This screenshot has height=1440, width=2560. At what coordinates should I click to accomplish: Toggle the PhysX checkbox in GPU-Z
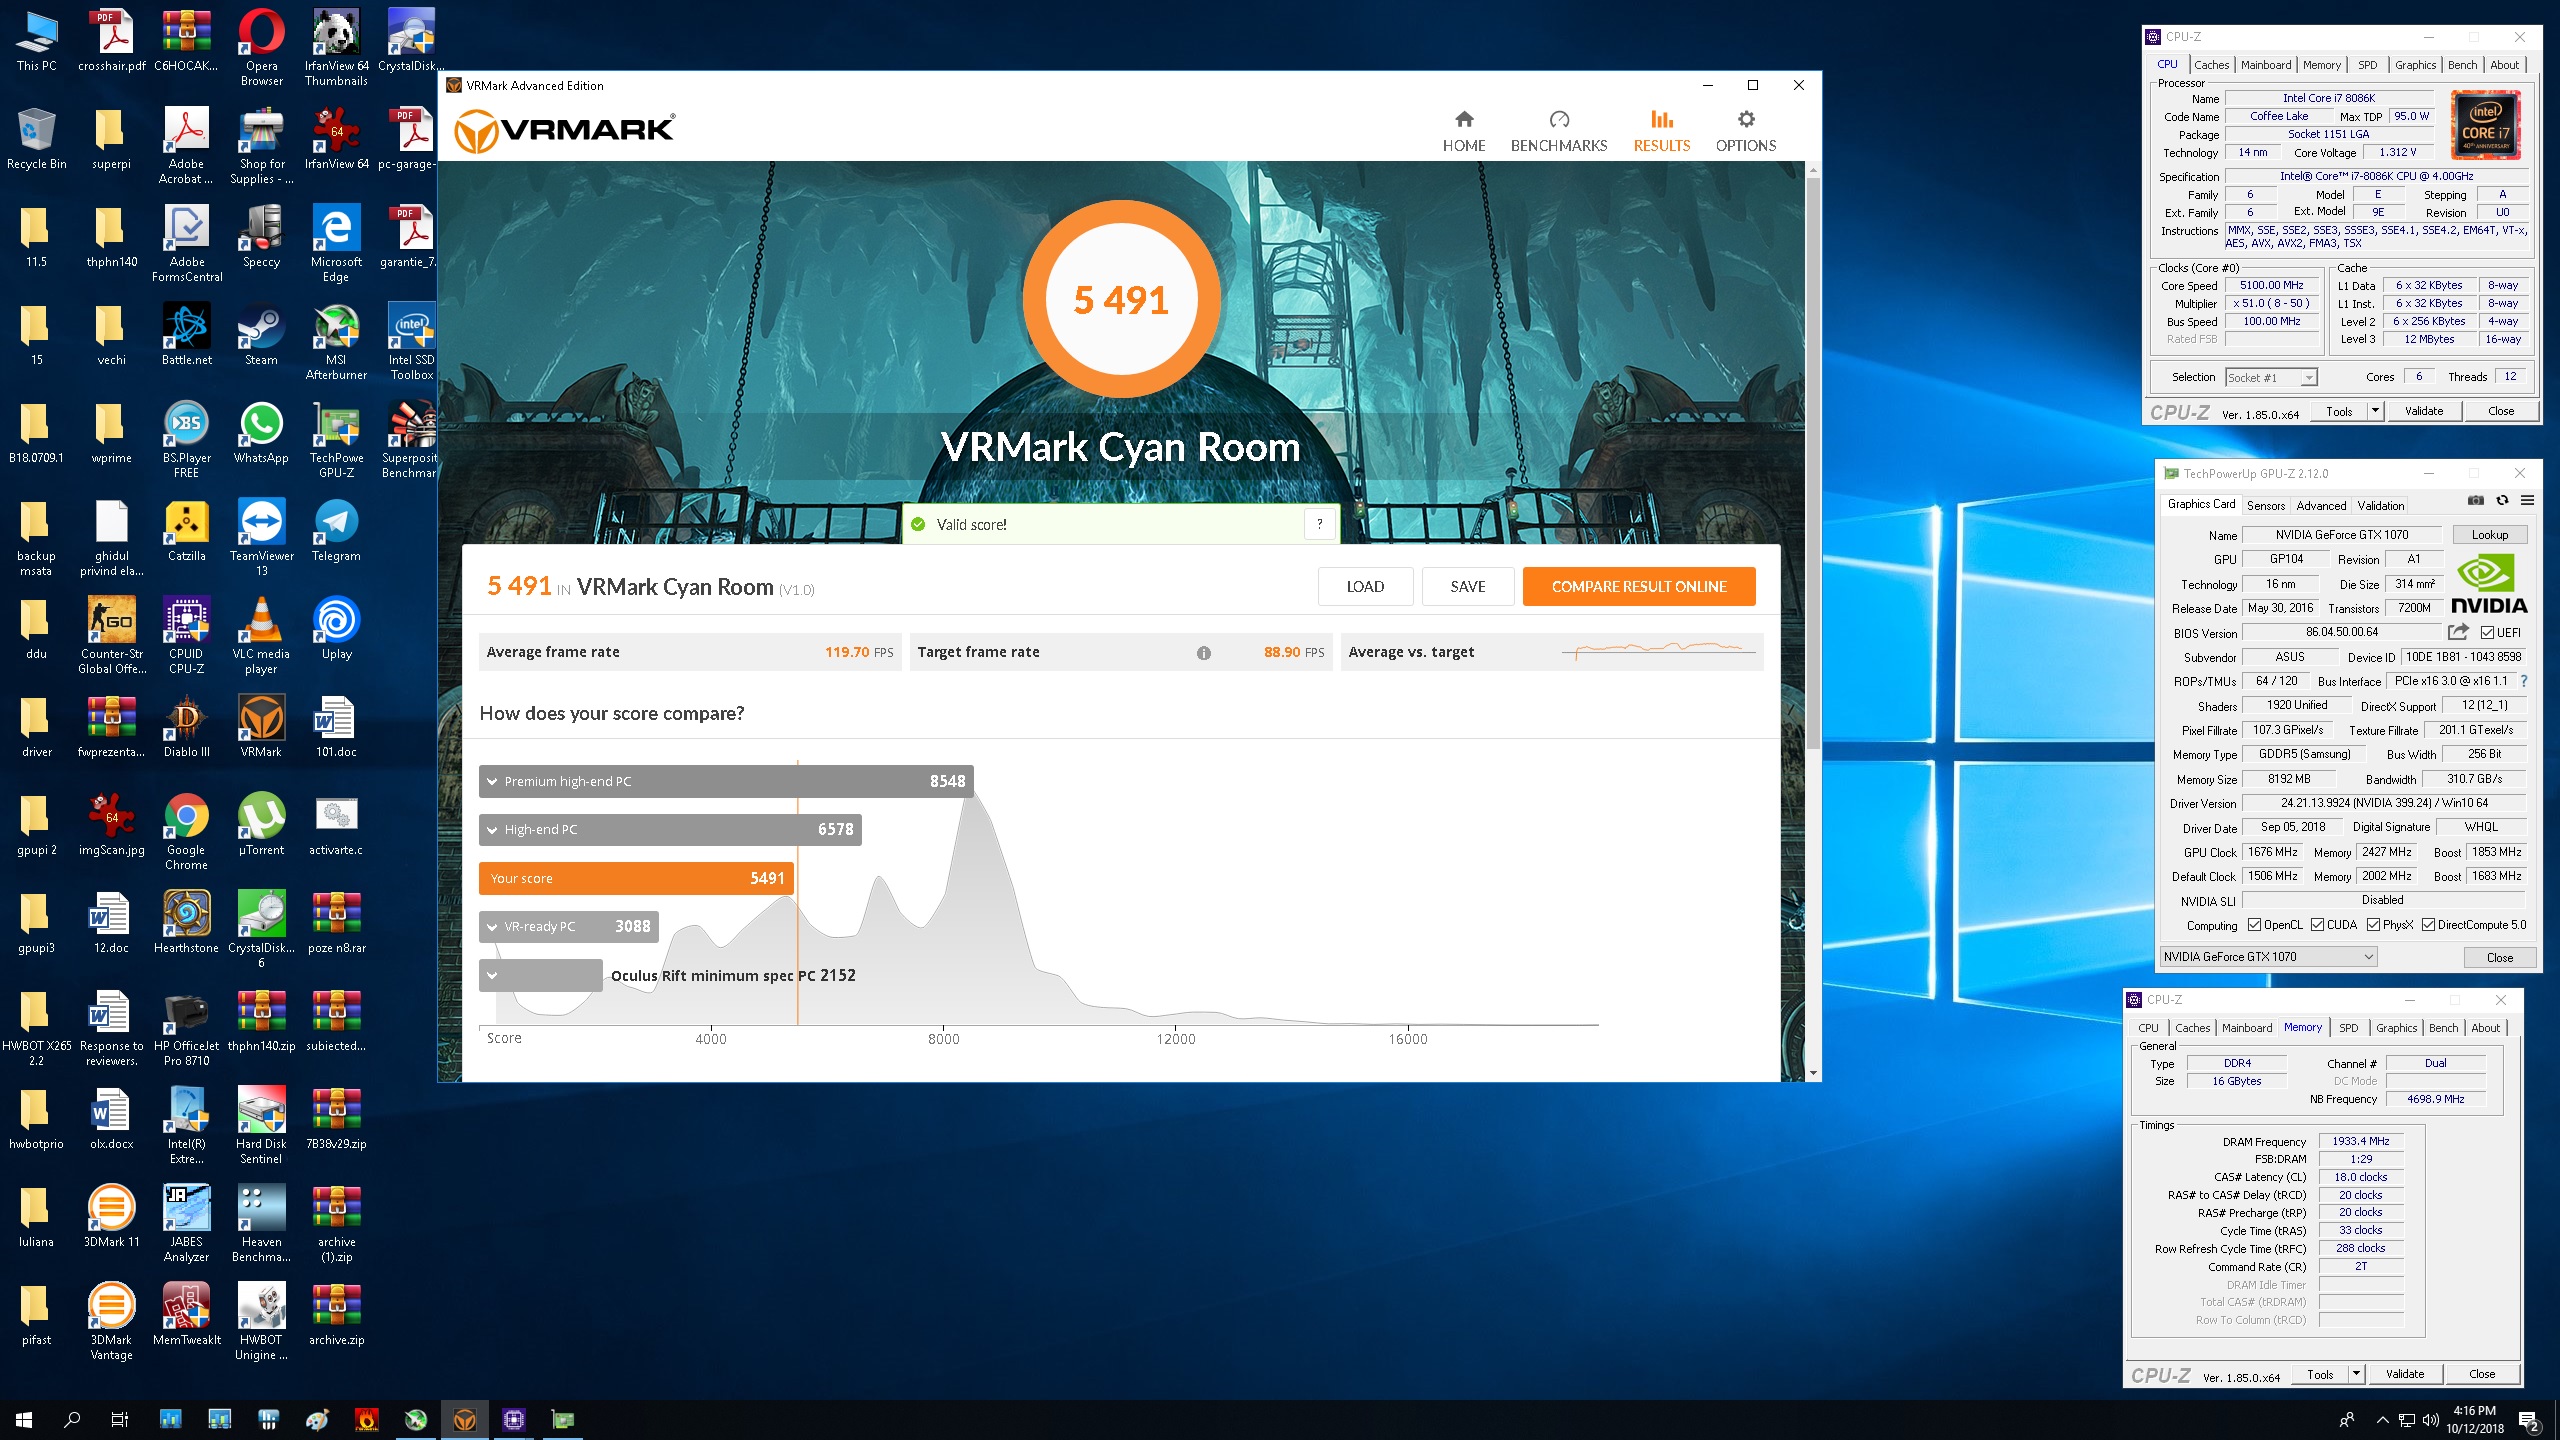pyautogui.click(x=2374, y=925)
